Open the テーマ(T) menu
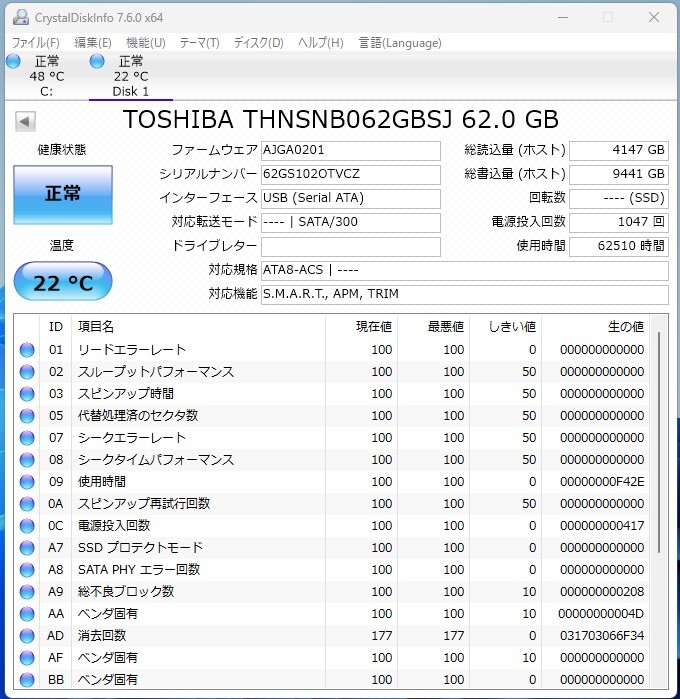The width and height of the screenshot is (680, 699). (199, 43)
